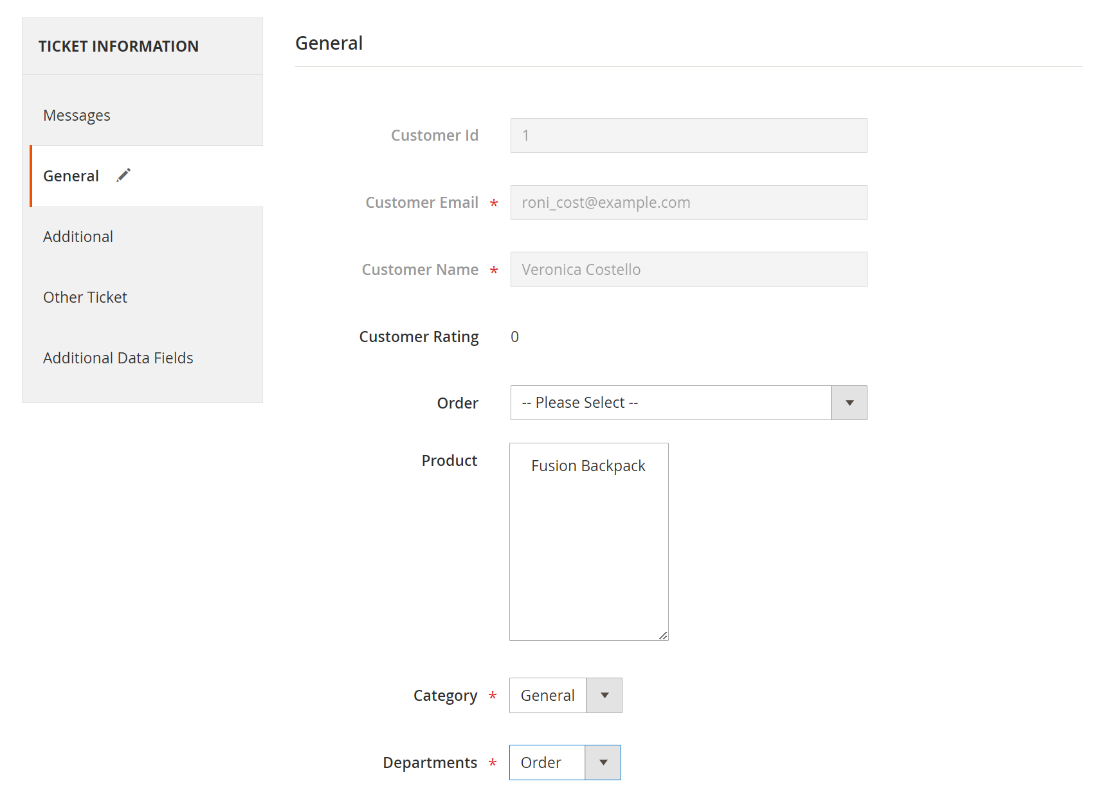Image resolution: width=1099 pixels, height=808 pixels.
Task: Click the Ticket Information panel header
Action: tap(118, 46)
